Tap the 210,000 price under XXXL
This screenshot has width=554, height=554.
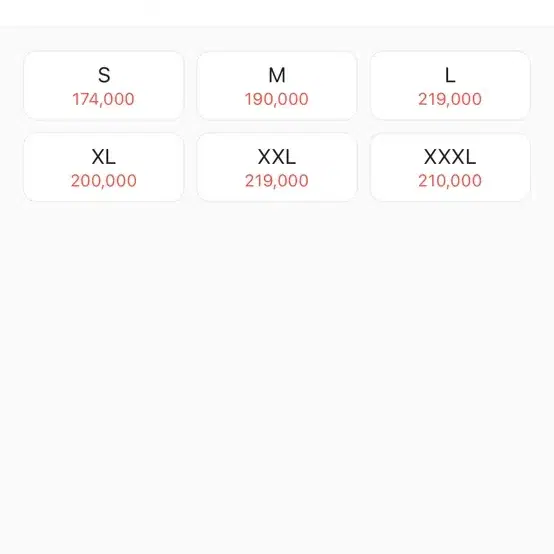(450, 181)
